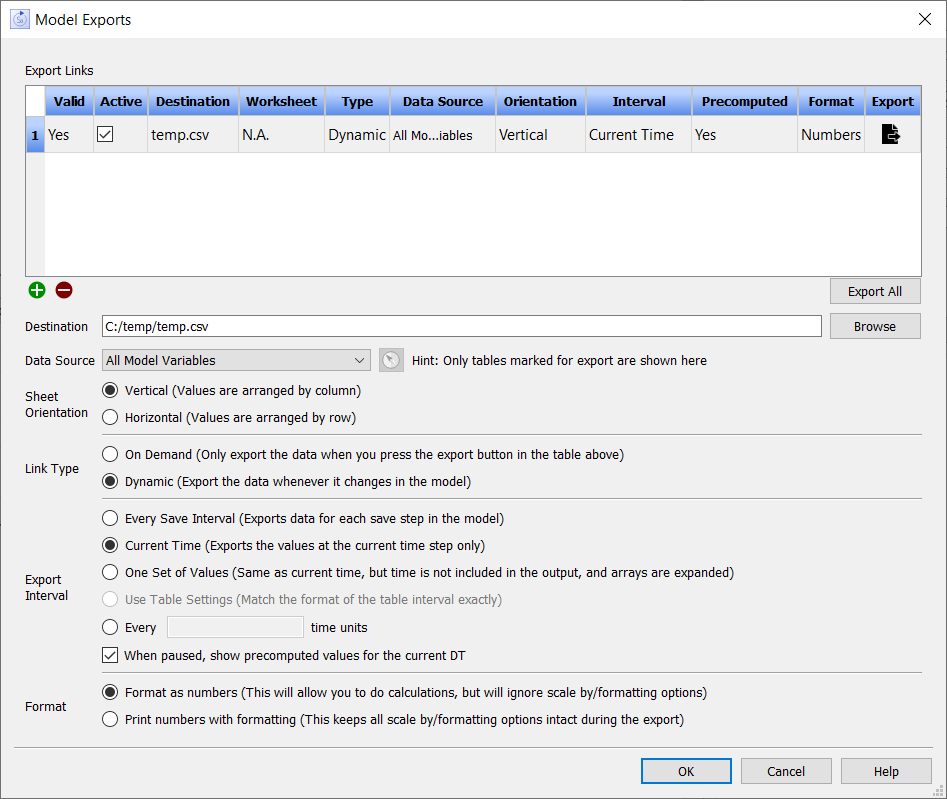Click the Numbers format cell

[831, 135]
